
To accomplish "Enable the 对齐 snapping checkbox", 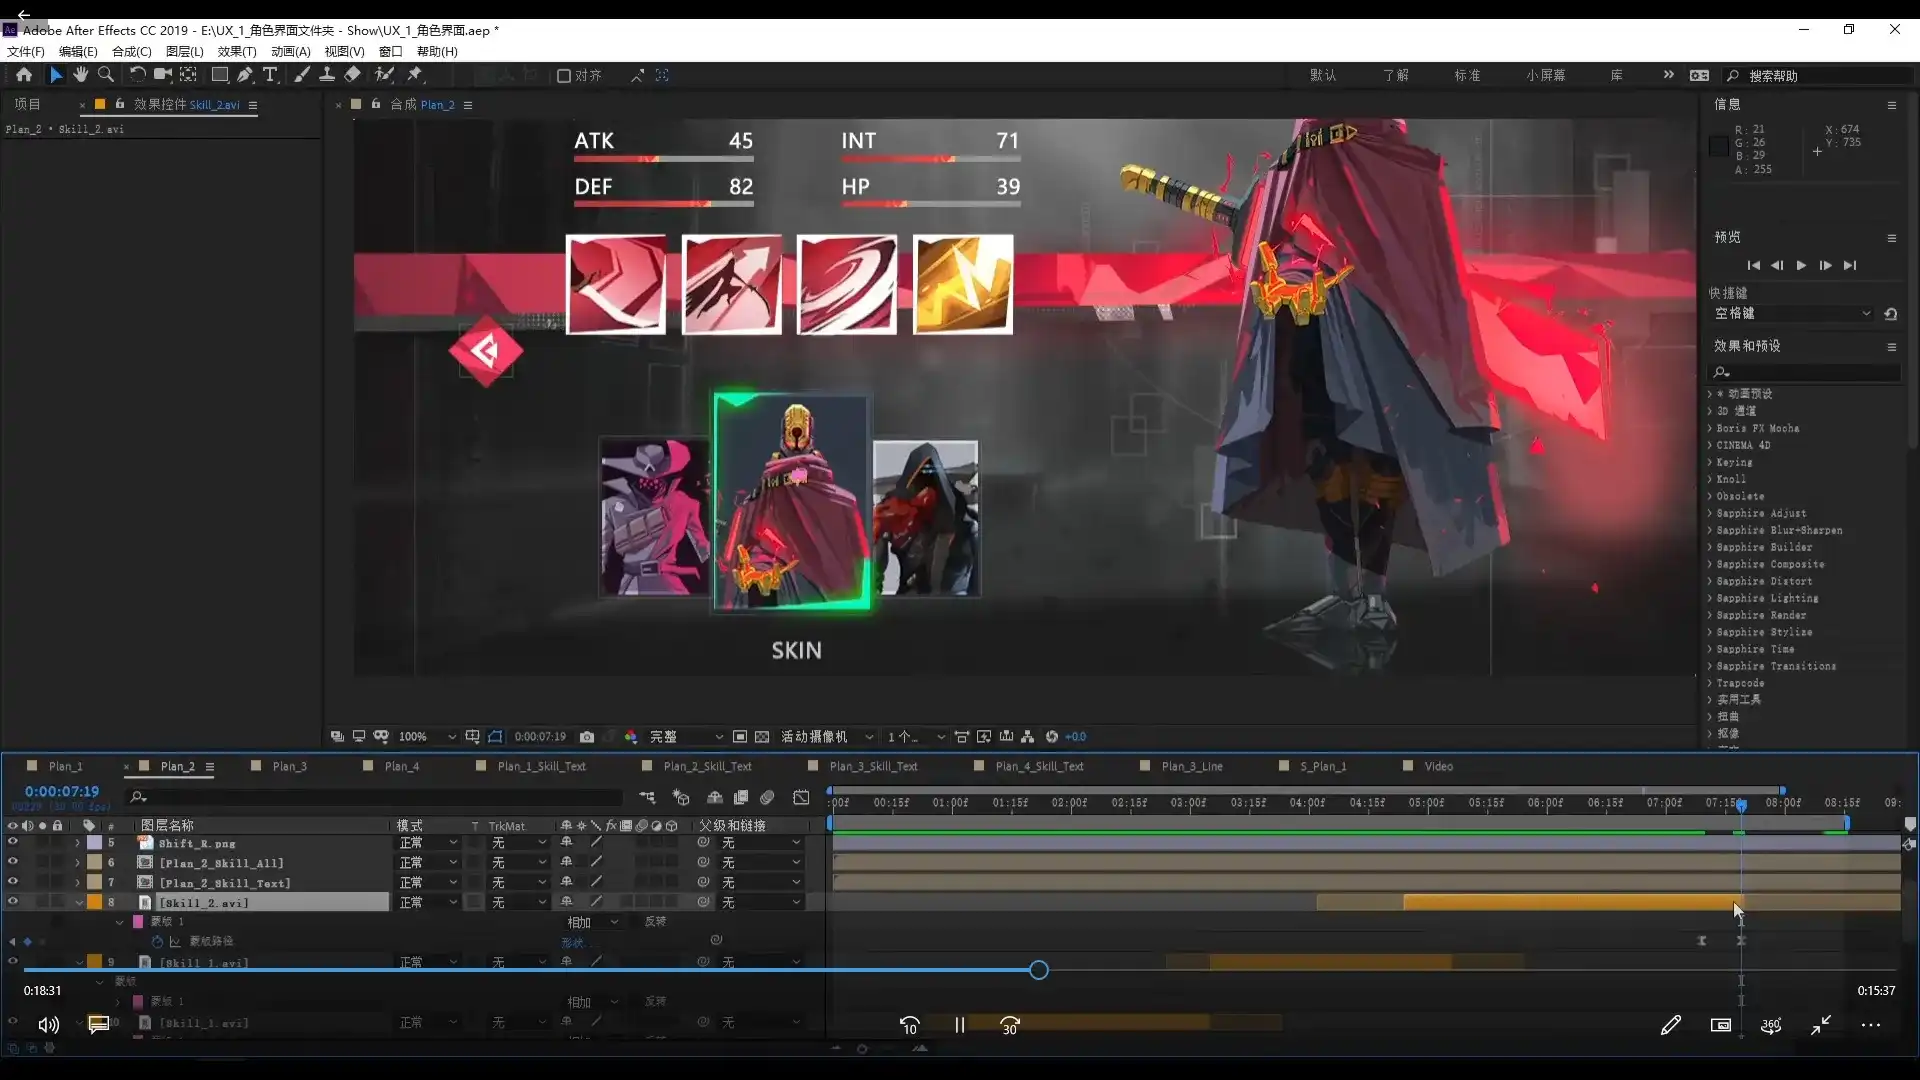I will pyautogui.click(x=564, y=76).
